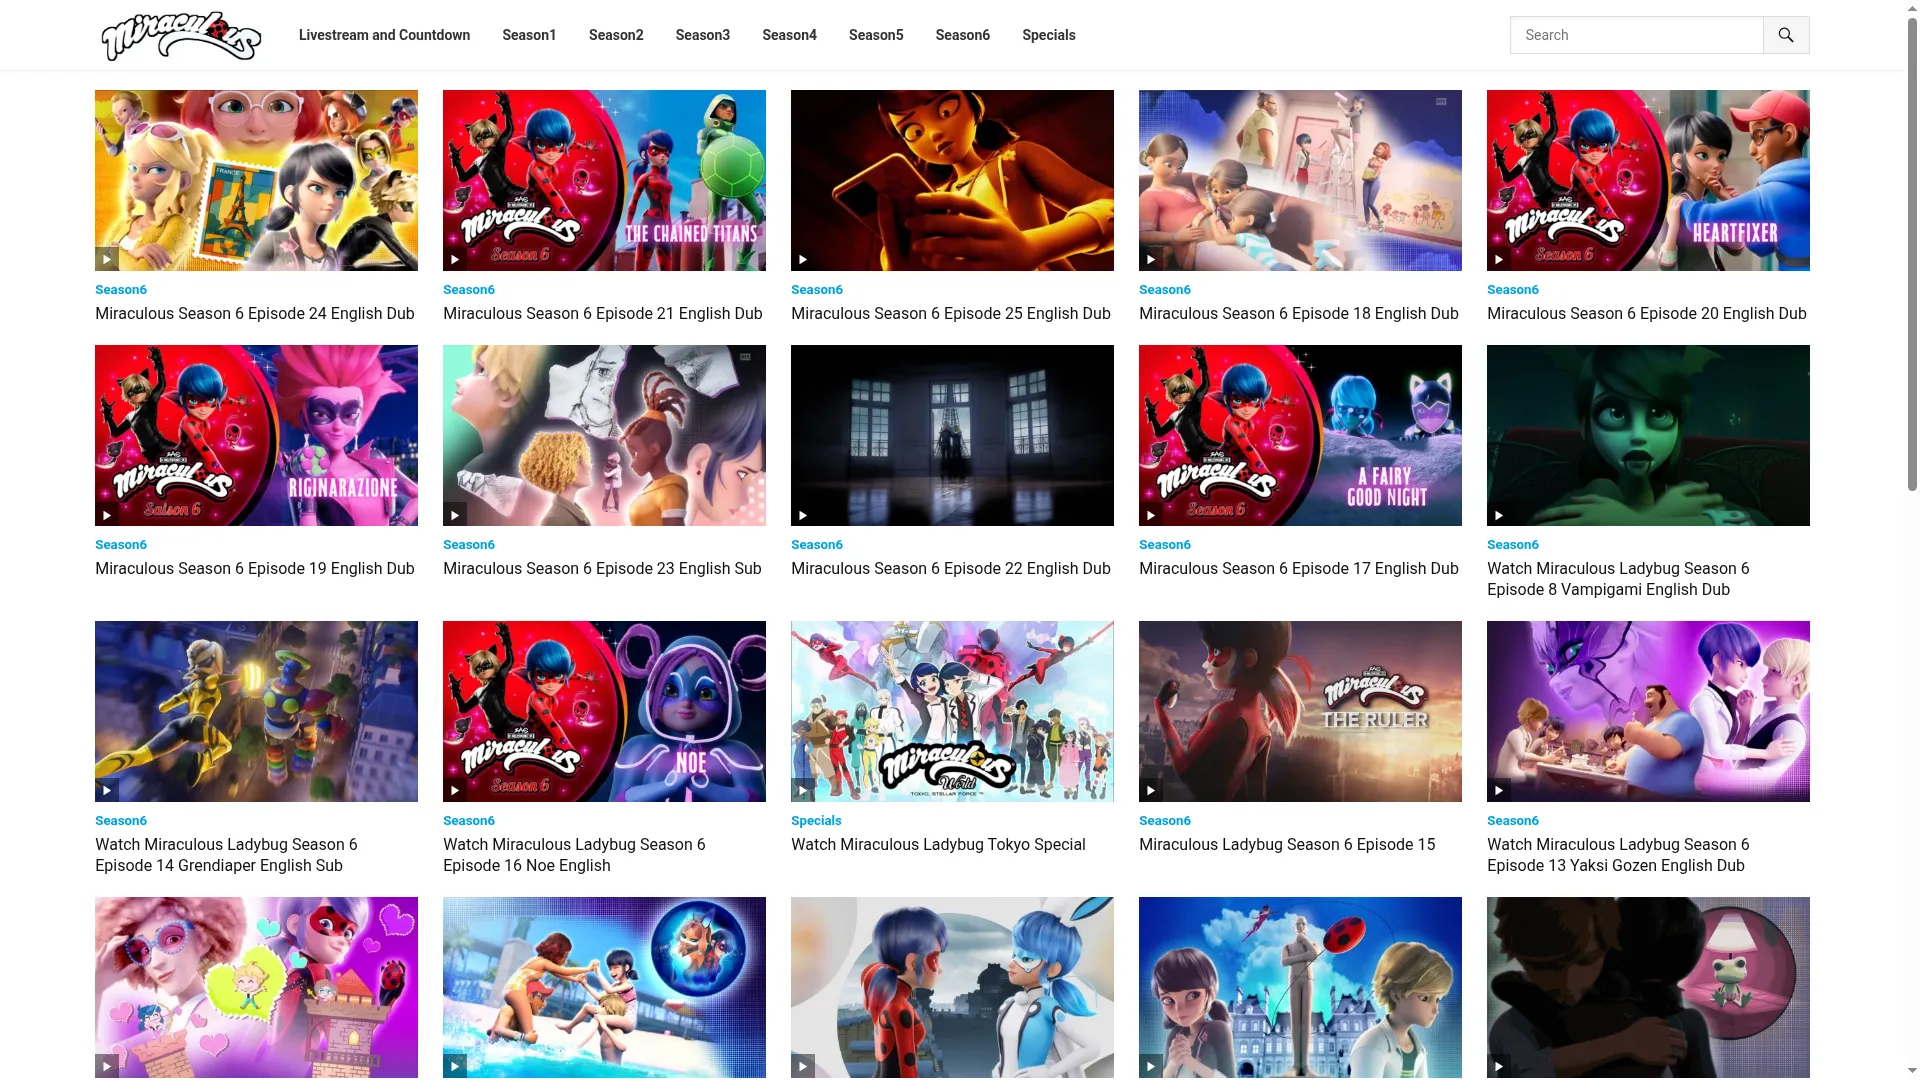Open Watch Miraculous Ladybug Tokyo Special link
The height and width of the screenshot is (1080, 1920).
click(x=938, y=845)
